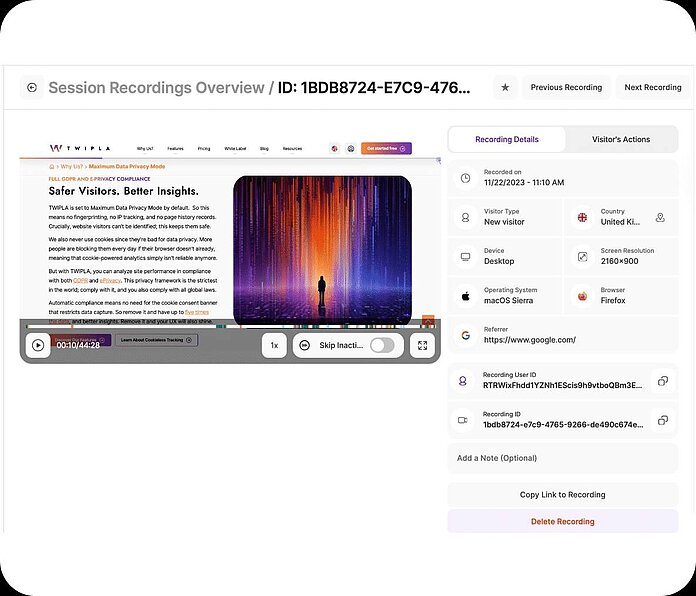Click the Add a Note field
Screen dimensions: 696x596
[562, 458]
